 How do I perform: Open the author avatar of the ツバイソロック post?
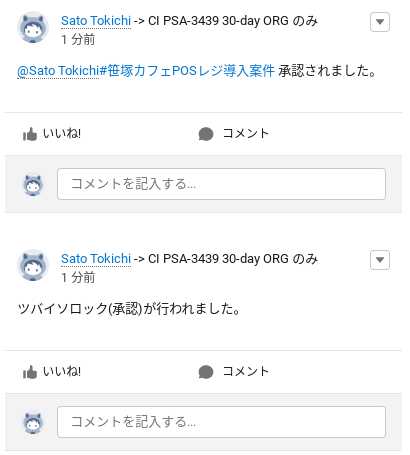point(33,265)
